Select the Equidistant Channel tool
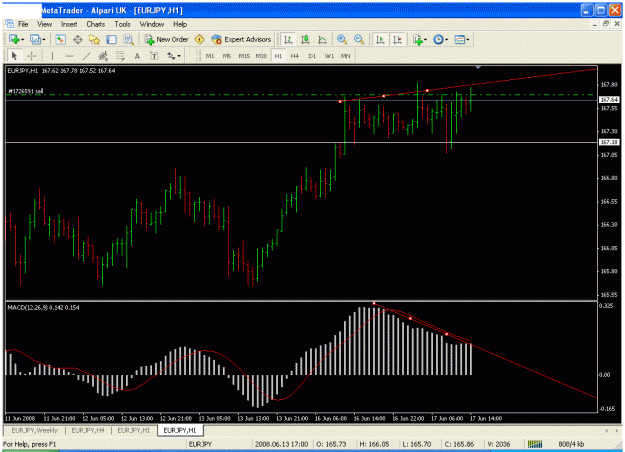The width and height of the screenshot is (625, 452). 103,56
